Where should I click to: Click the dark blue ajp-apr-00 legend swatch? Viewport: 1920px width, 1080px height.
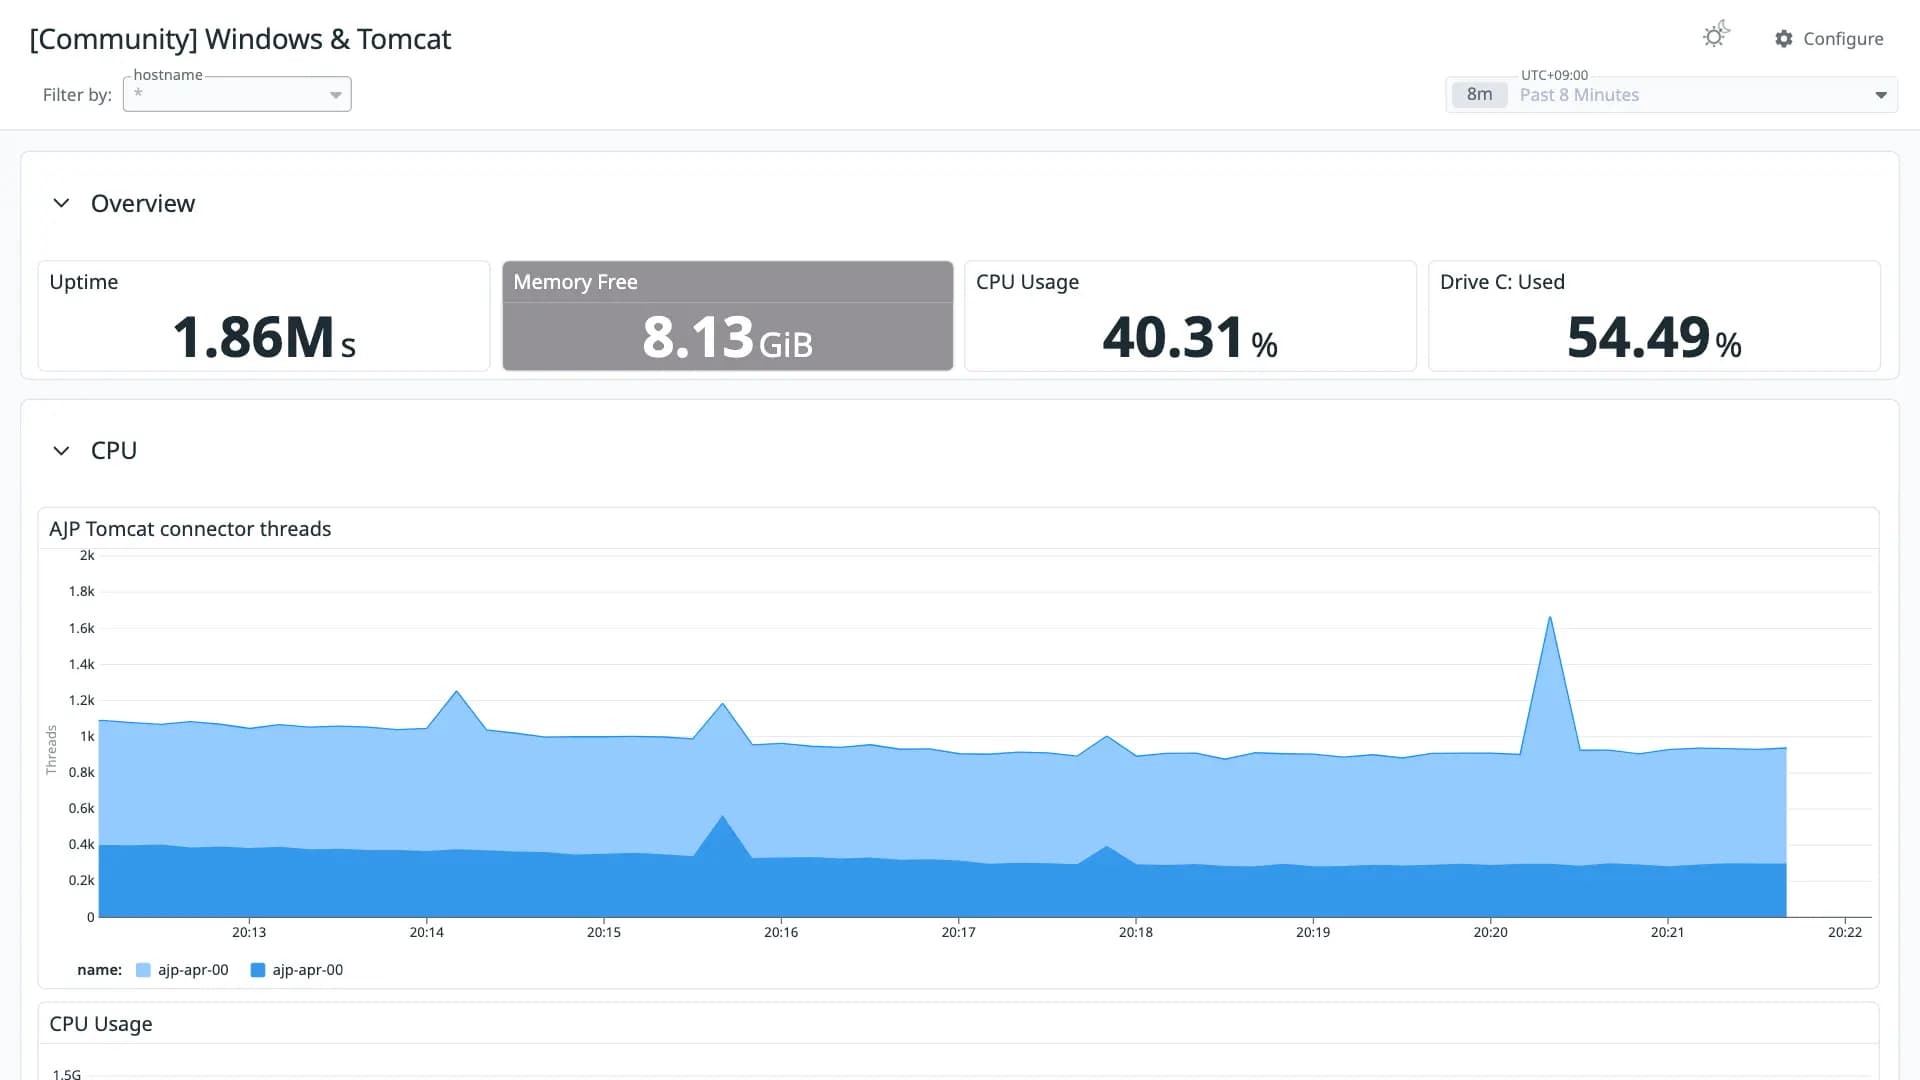pyautogui.click(x=258, y=970)
